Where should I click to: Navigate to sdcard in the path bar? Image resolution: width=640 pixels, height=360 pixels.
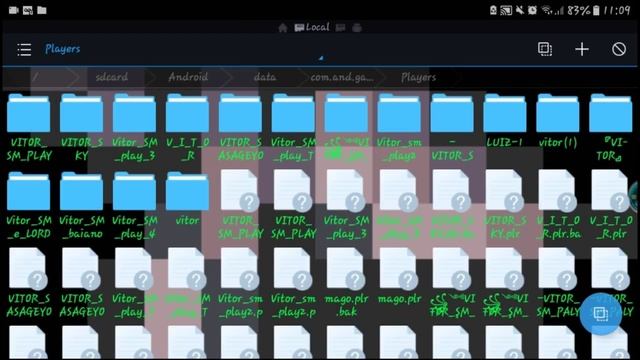[x=111, y=77]
